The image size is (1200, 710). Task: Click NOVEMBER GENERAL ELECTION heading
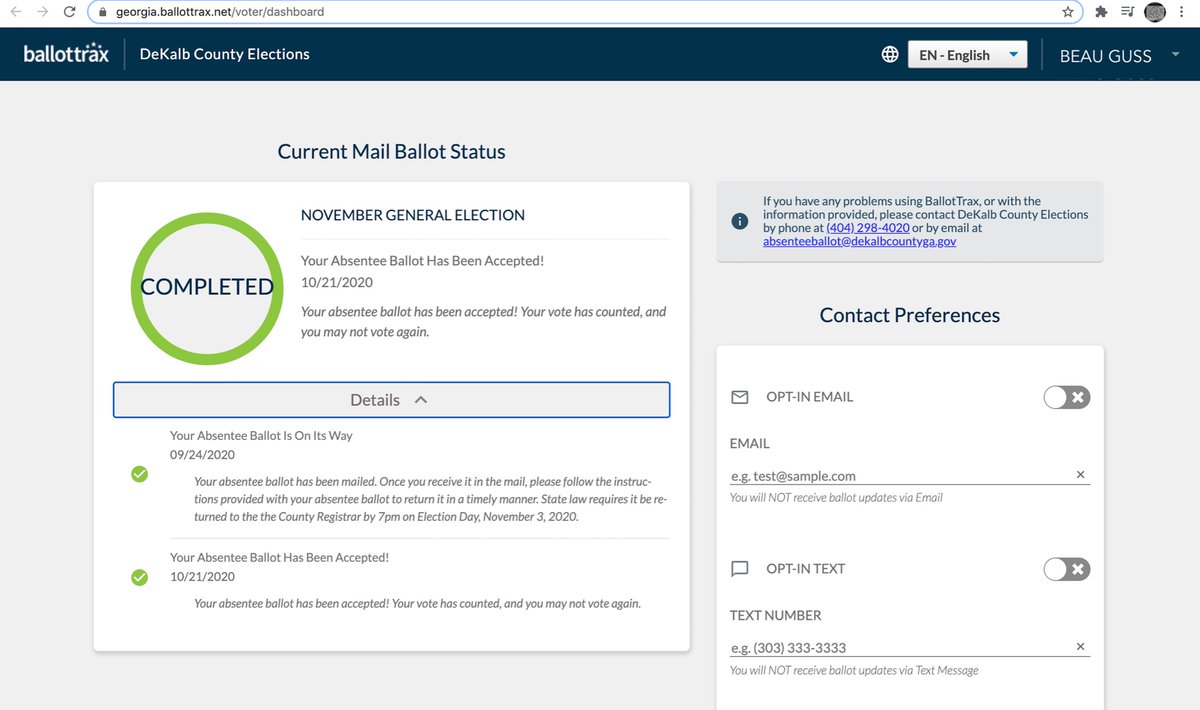pos(413,215)
